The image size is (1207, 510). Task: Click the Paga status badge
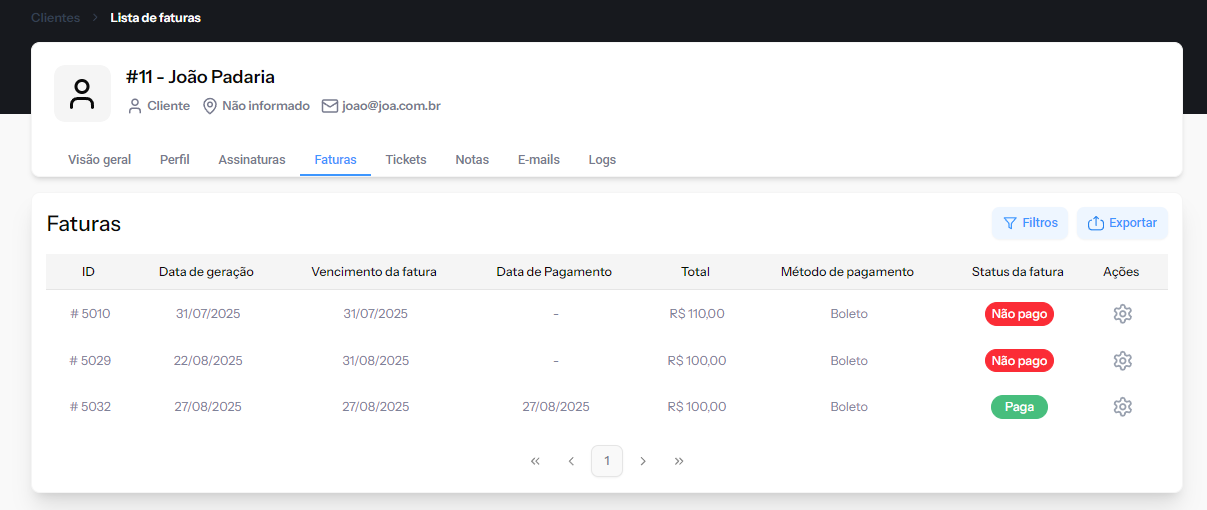coord(1019,407)
